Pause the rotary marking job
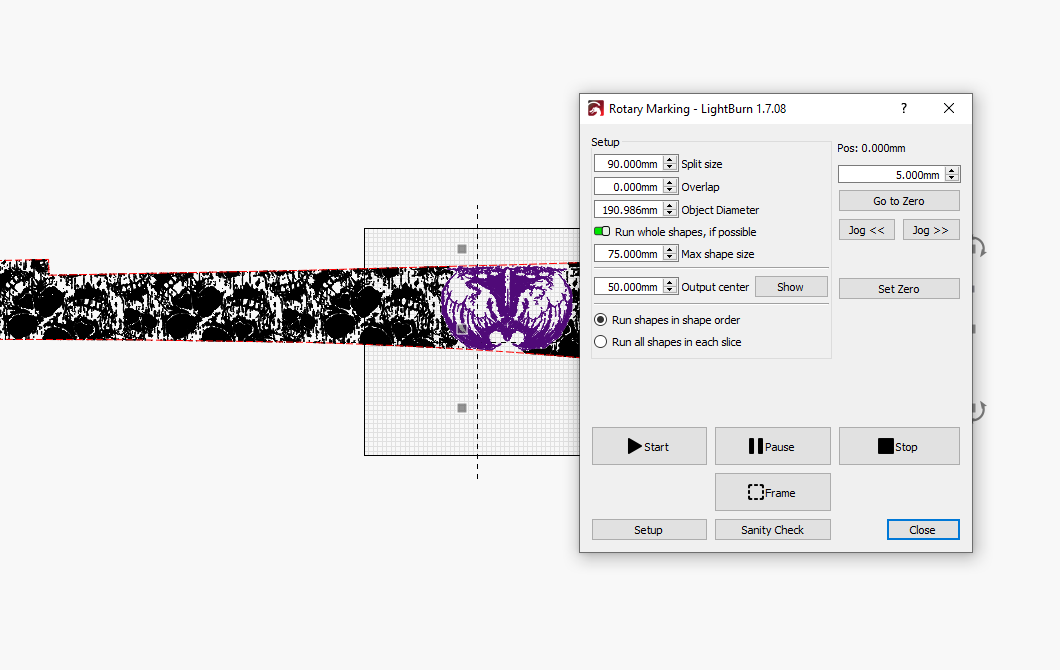1060x670 pixels. [773, 446]
